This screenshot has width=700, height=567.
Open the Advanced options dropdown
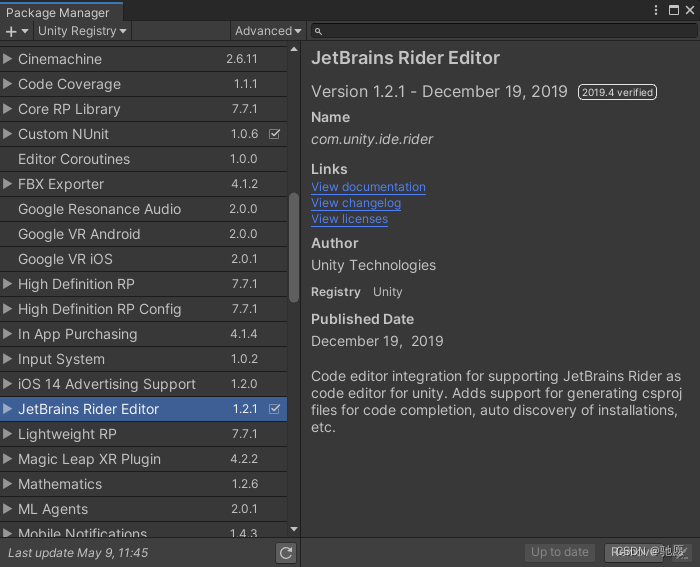[x=268, y=31]
